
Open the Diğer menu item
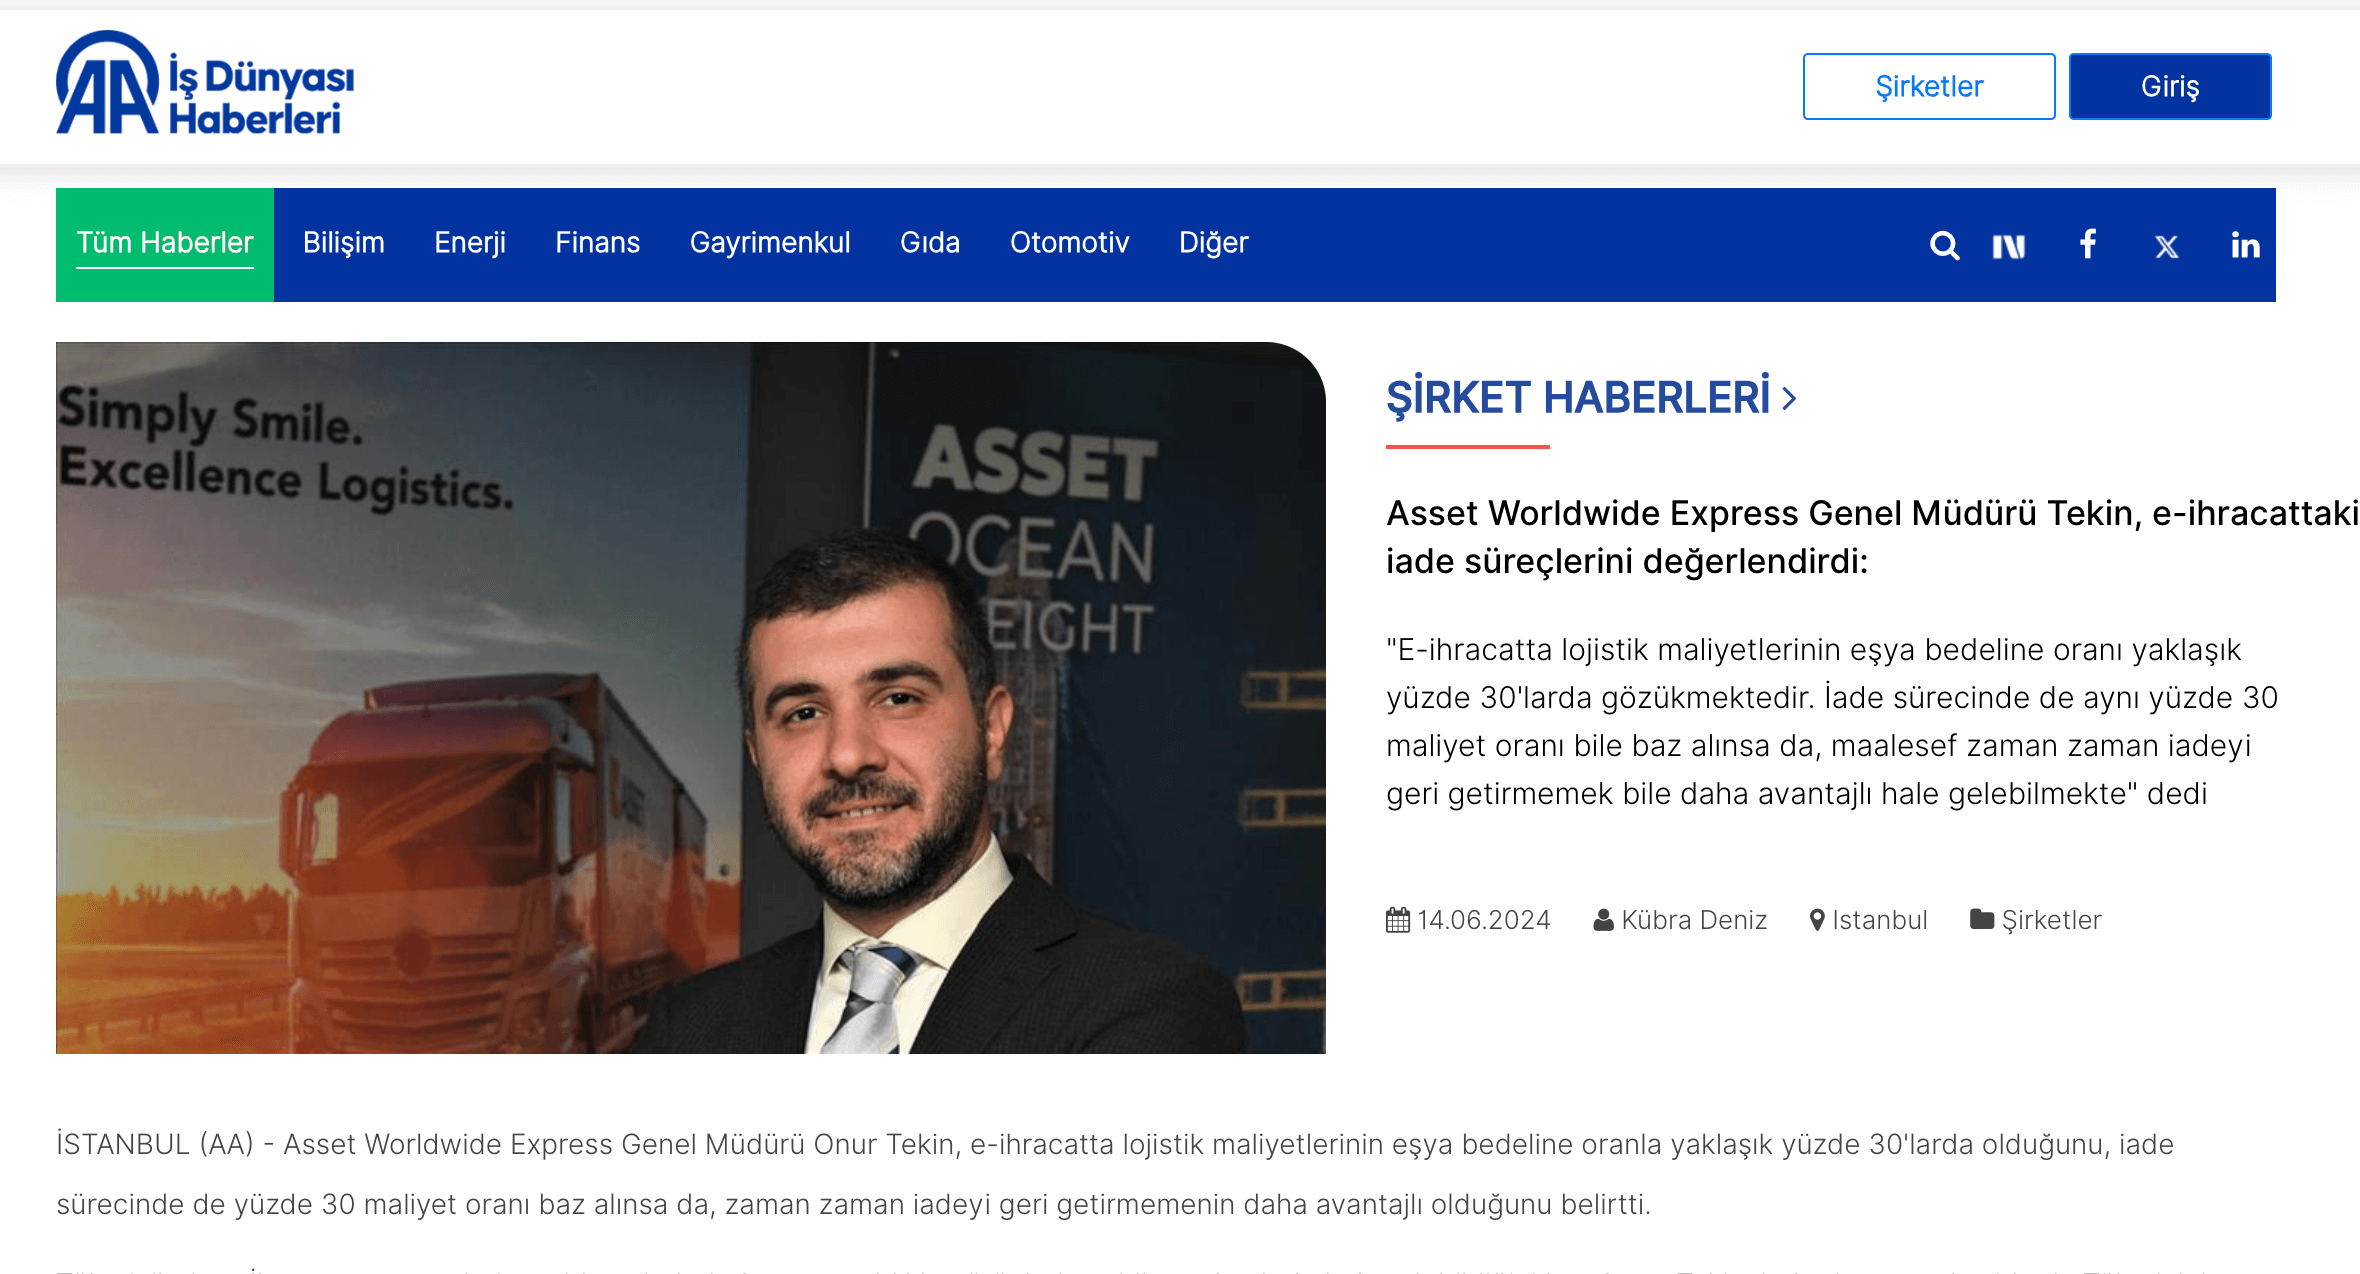(1213, 243)
